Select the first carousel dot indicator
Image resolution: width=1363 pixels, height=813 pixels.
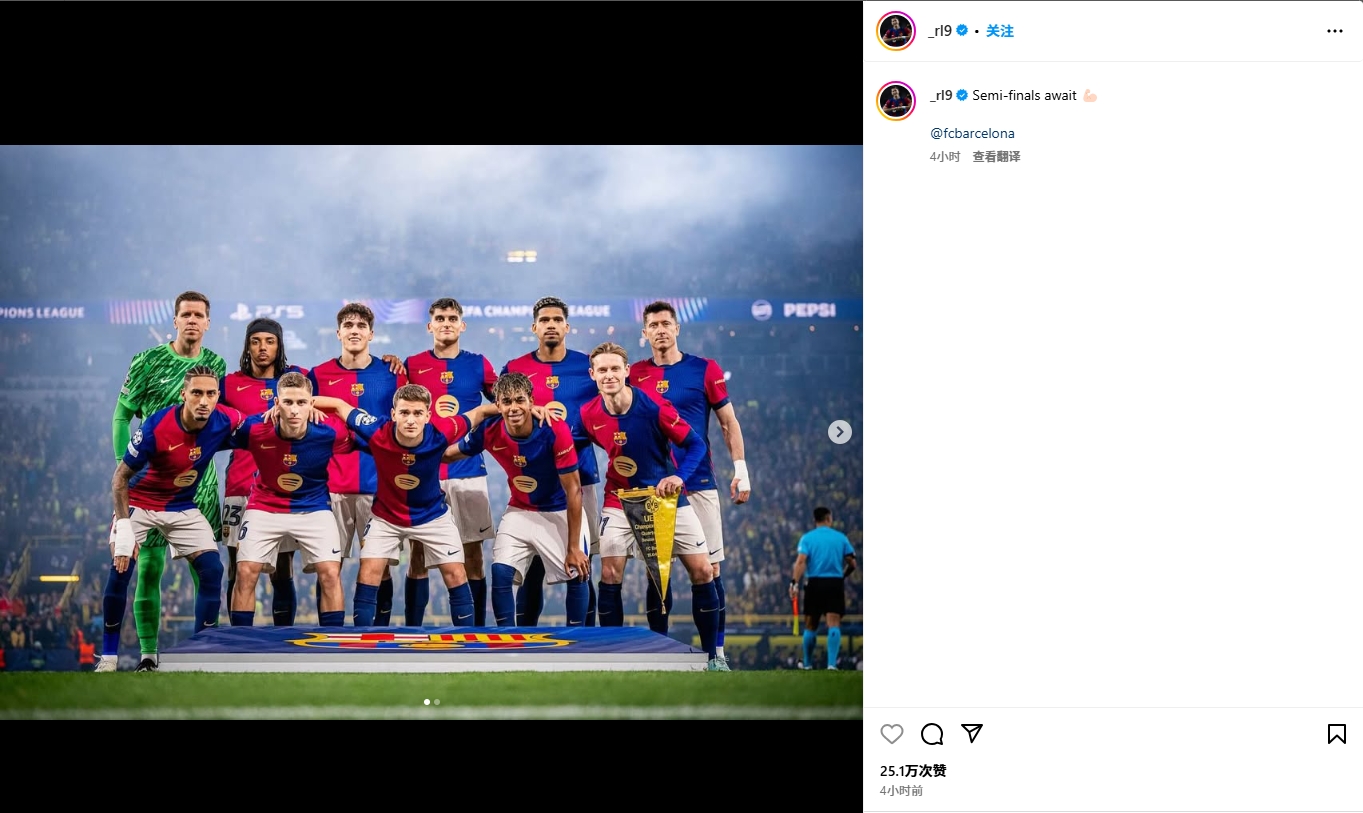(x=427, y=702)
